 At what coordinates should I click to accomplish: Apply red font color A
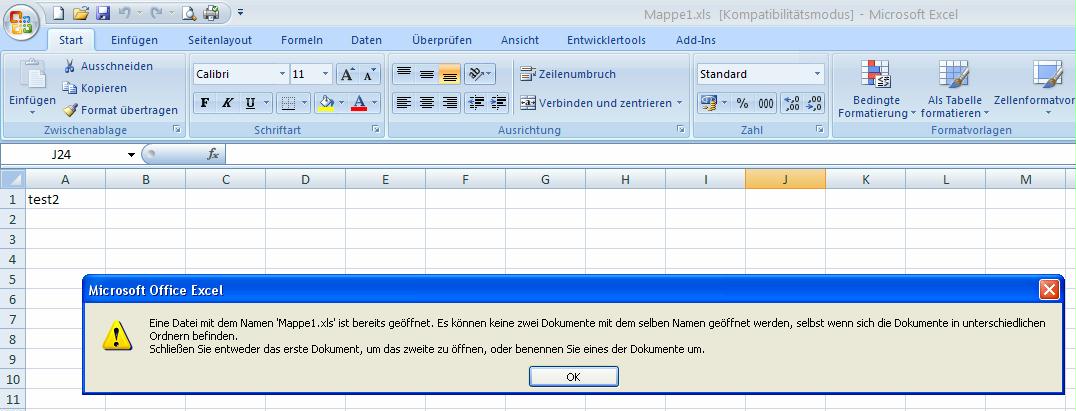(359, 103)
